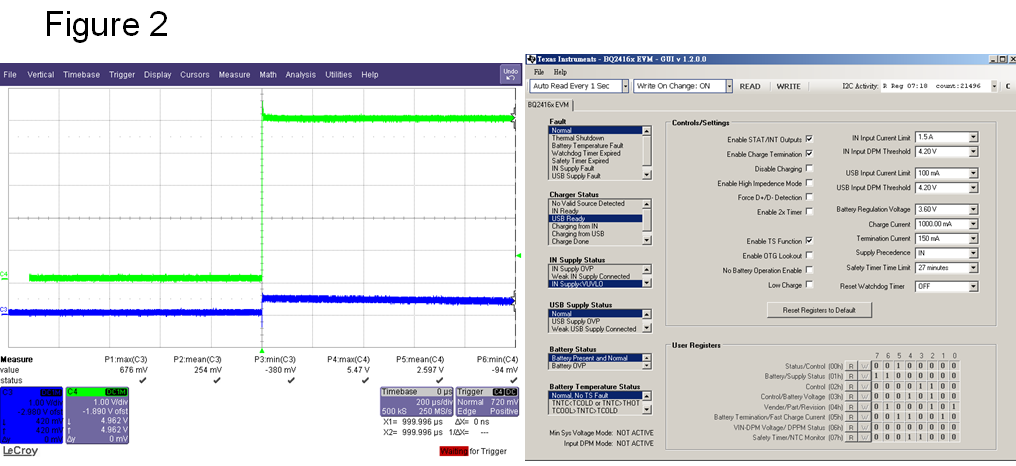1016x466 pixels.
Task: Click the W button for Vender/Part/Revision (04h)
Action: pos(862,406)
